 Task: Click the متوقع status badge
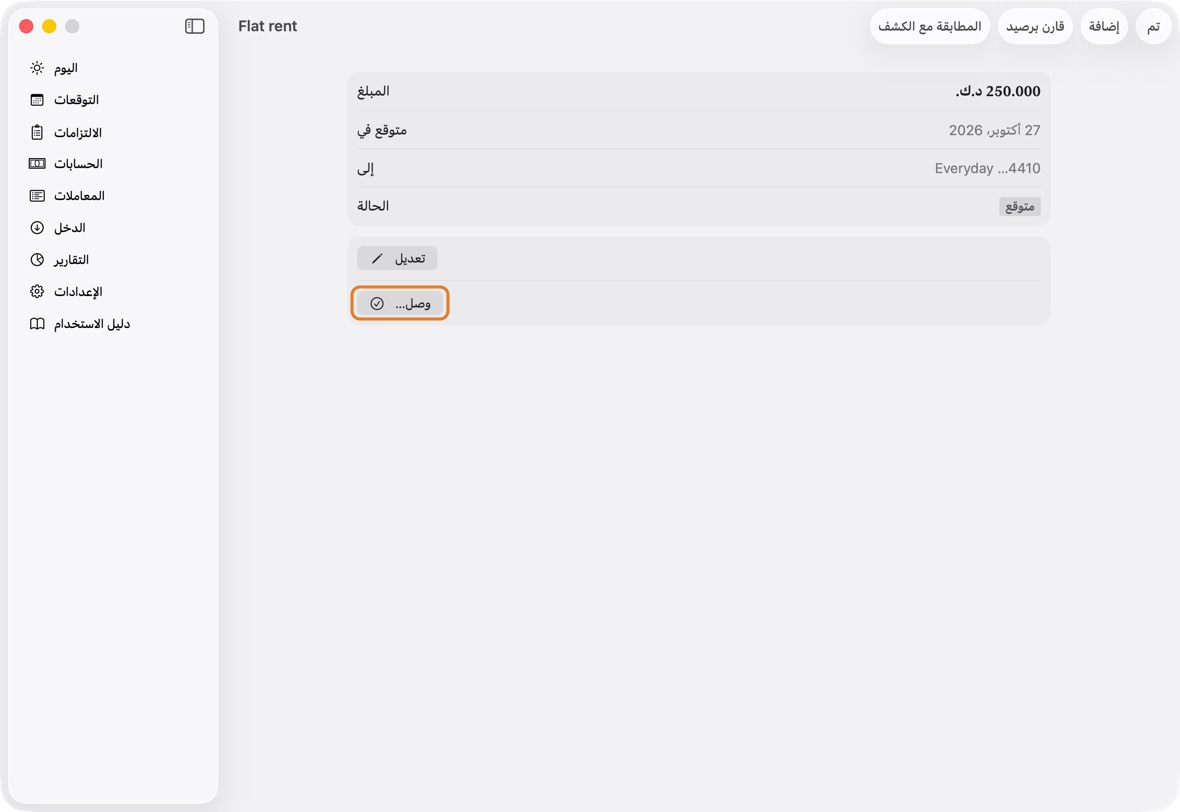[1020, 206]
